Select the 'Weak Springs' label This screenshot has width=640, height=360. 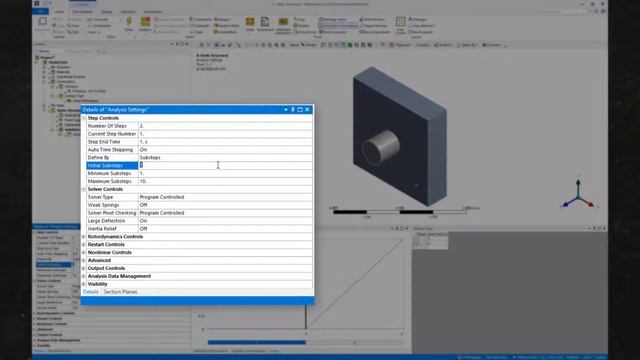(x=104, y=205)
